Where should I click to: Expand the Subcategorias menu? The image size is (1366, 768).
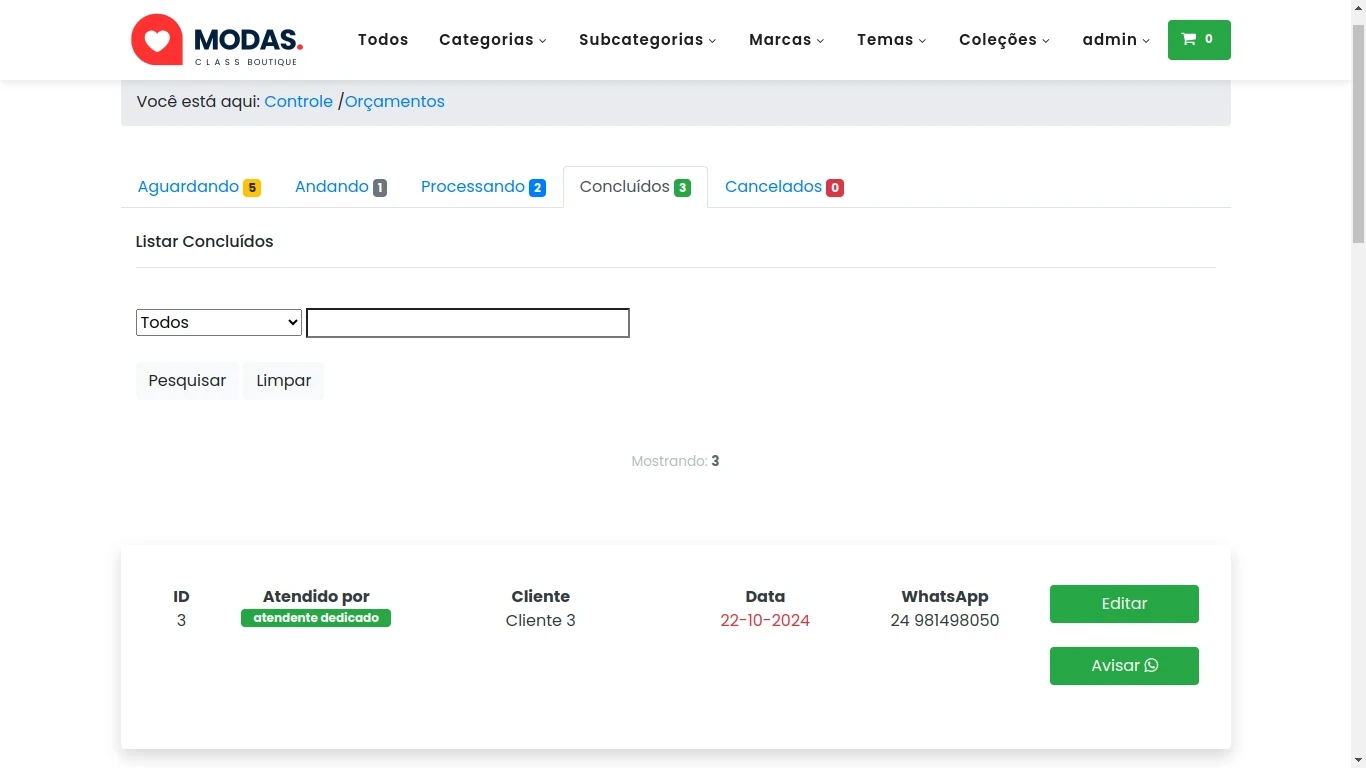click(x=647, y=40)
